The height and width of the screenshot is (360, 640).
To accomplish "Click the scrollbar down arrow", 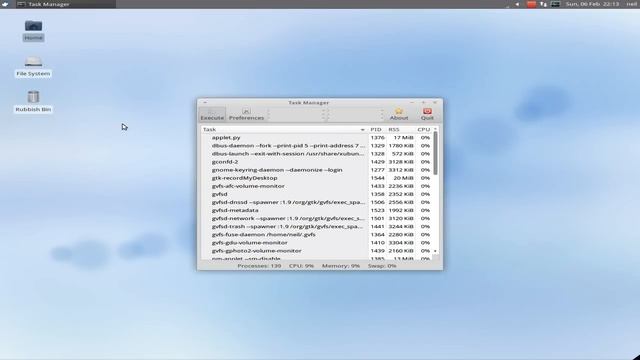I will pyautogui.click(x=436, y=251).
